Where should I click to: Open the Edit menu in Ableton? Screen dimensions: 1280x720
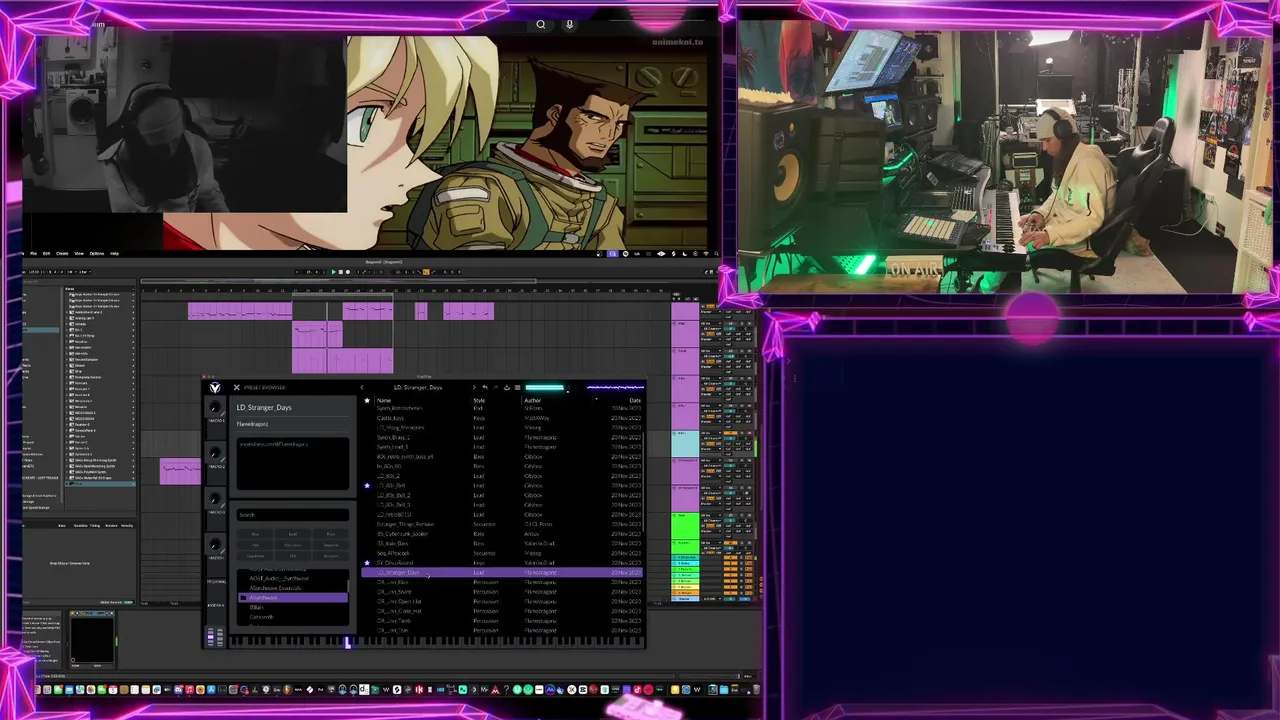point(46,253)
